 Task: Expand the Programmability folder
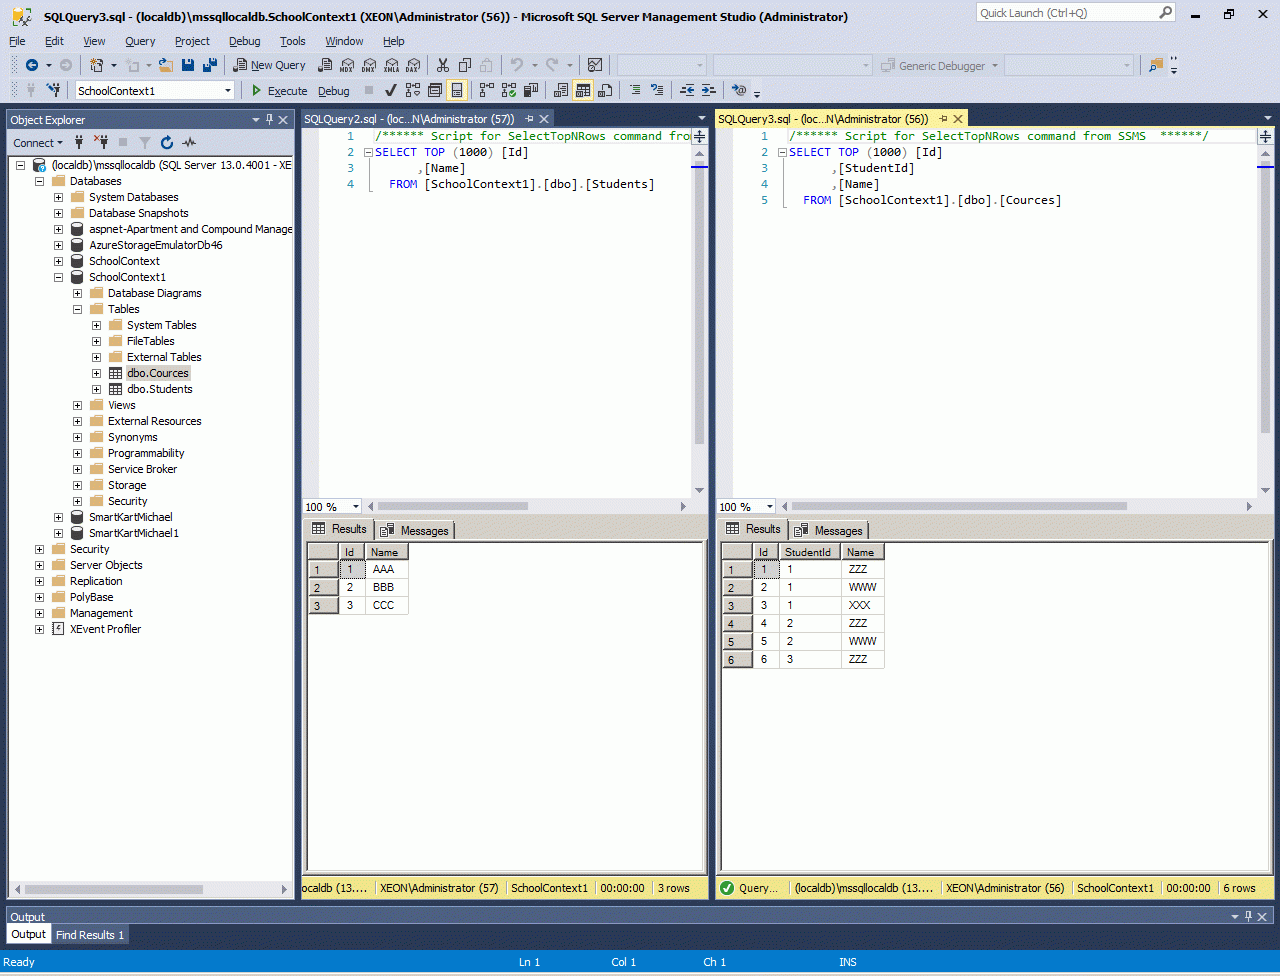click(78, 453)
